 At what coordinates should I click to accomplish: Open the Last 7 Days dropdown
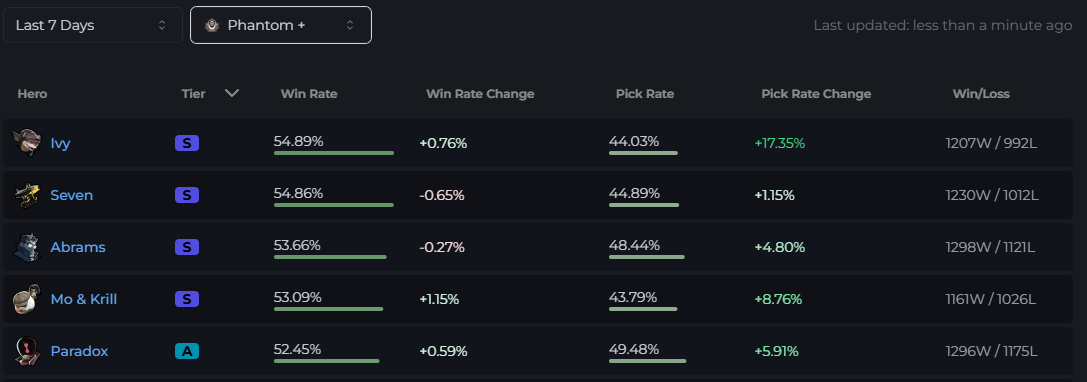93,25
